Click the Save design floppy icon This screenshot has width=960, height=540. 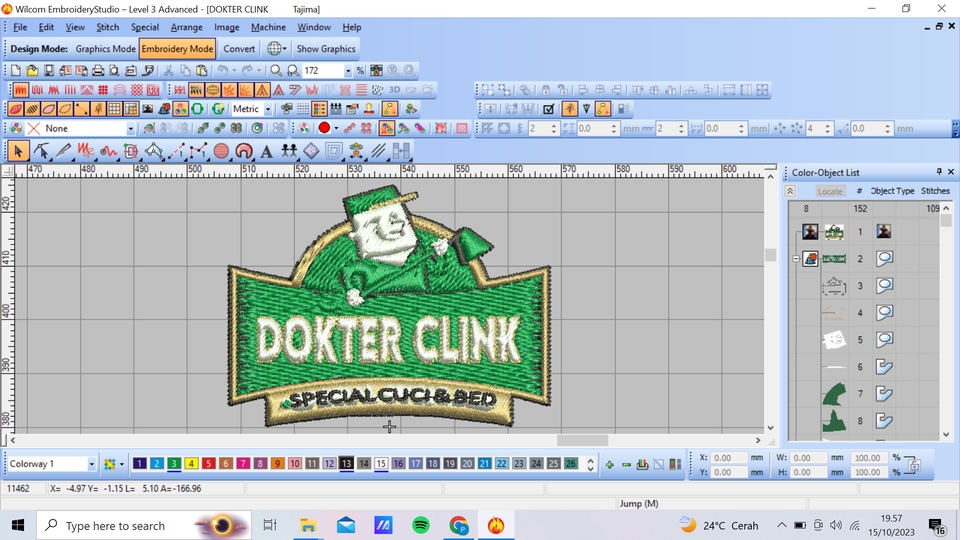pos(48,70)
